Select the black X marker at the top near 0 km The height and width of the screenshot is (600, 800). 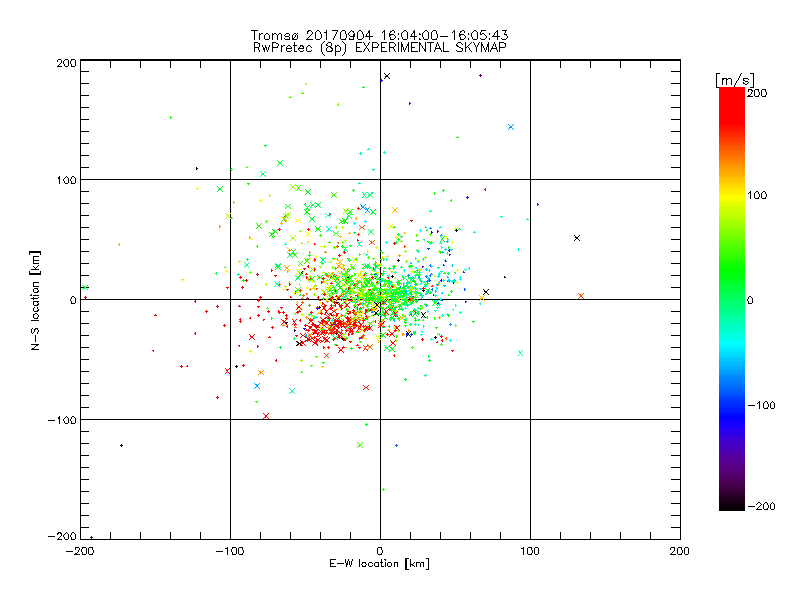(x=387, y=76)
